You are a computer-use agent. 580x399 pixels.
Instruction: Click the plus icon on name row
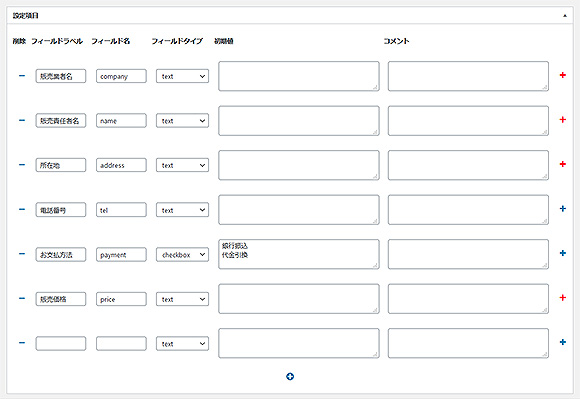563,119
